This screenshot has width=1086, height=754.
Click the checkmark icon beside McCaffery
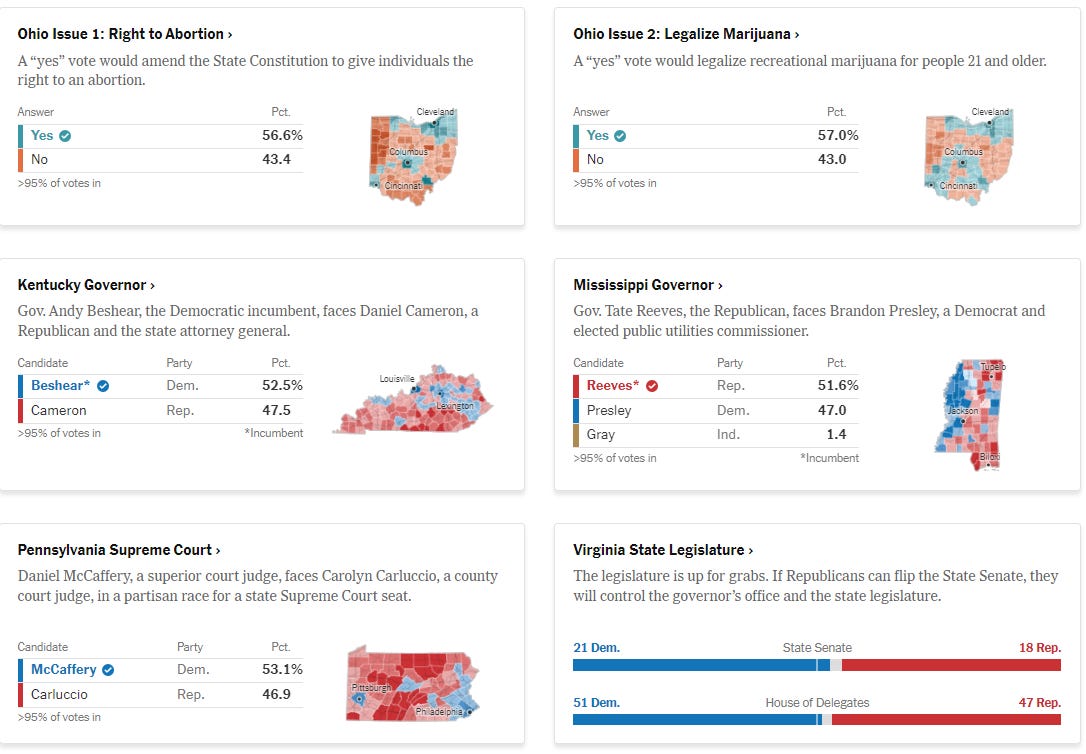coord(108,670)
